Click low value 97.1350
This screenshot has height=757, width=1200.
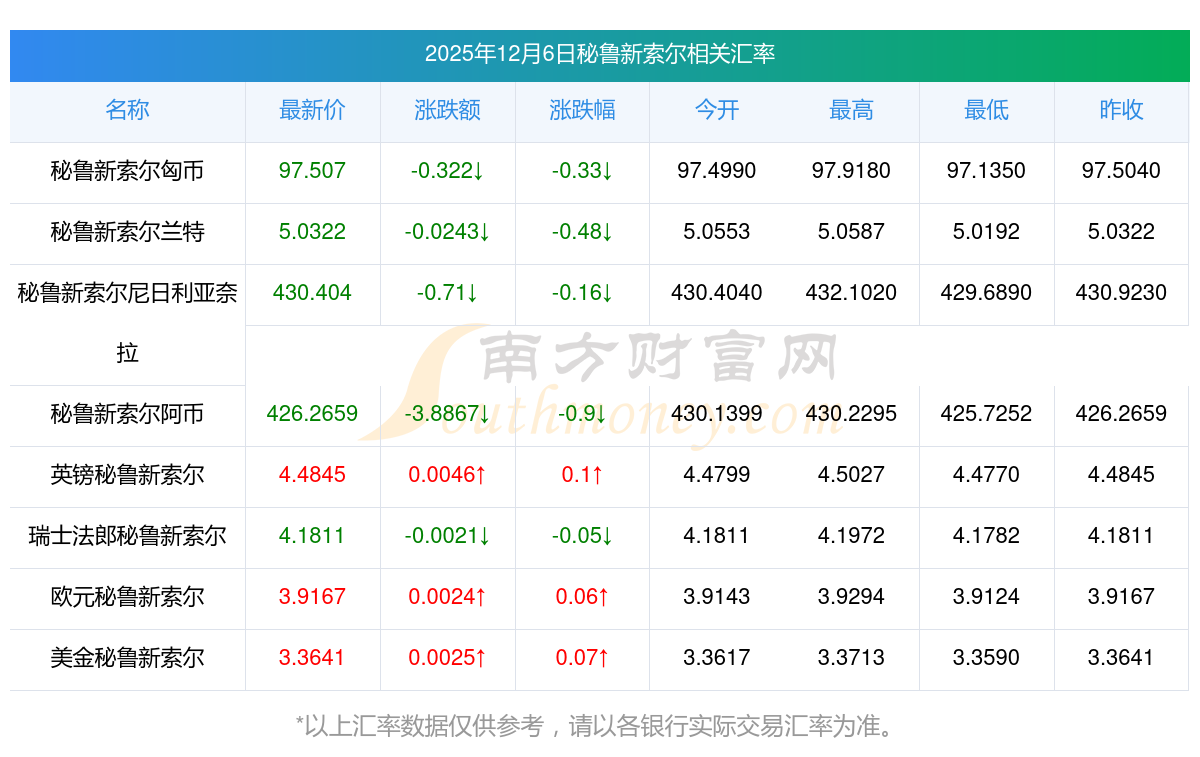(986, 171)
